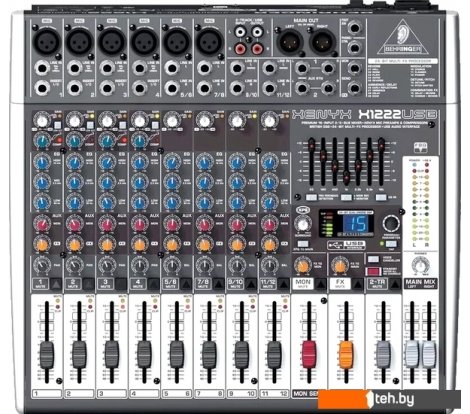Engage the red standby button
The height and width of the screenshot is (414, 470).
[373, 271]
